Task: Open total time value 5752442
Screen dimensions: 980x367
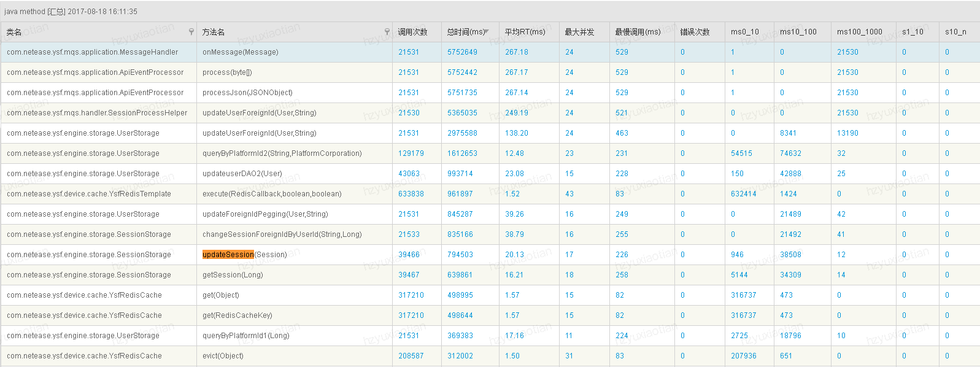Action: (462, 73)
